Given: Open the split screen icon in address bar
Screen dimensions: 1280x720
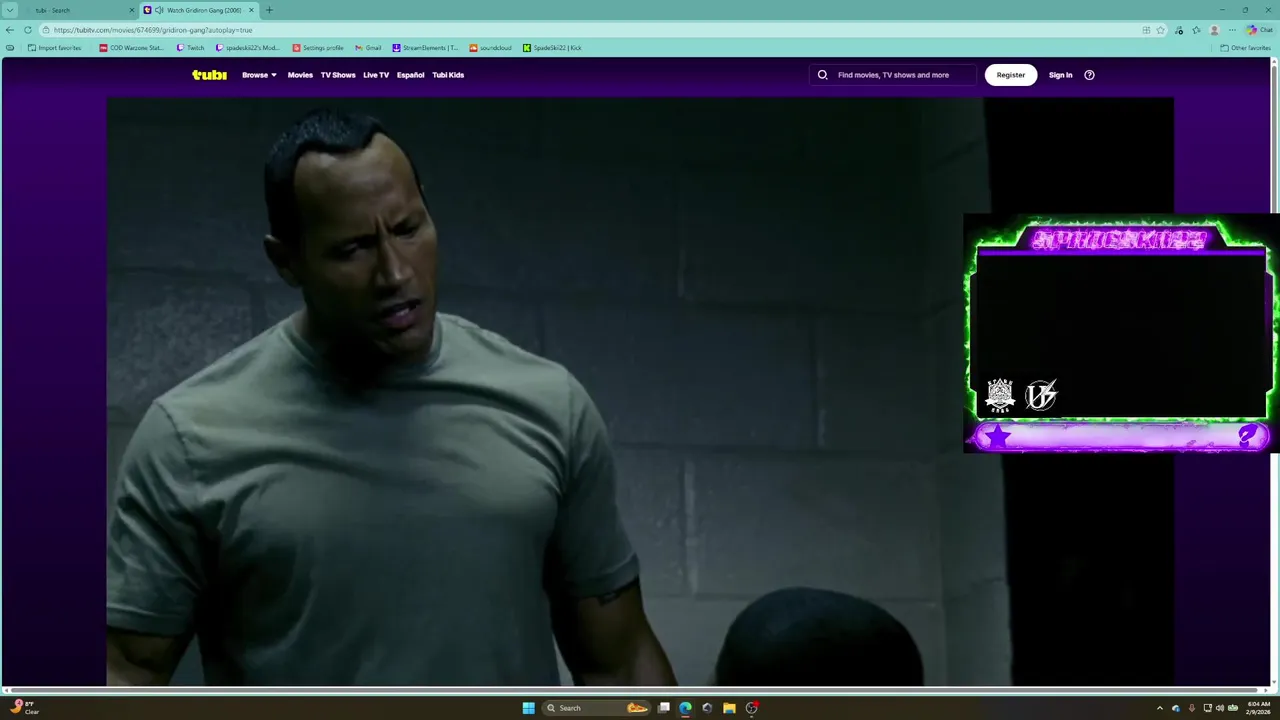Looking at the screenshot, I should [1144, 30].
